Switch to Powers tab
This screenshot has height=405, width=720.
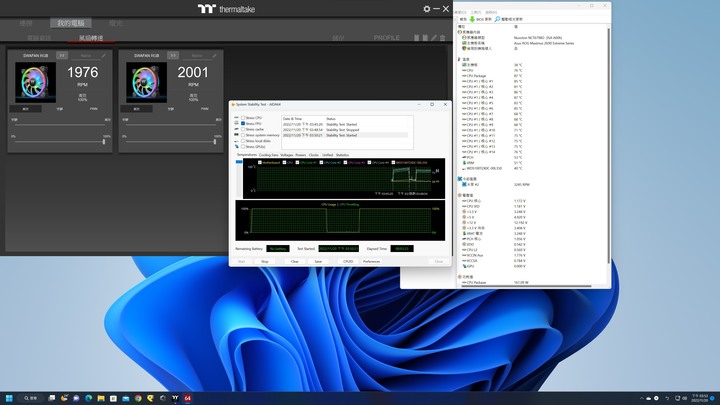(x=301, y=155)
